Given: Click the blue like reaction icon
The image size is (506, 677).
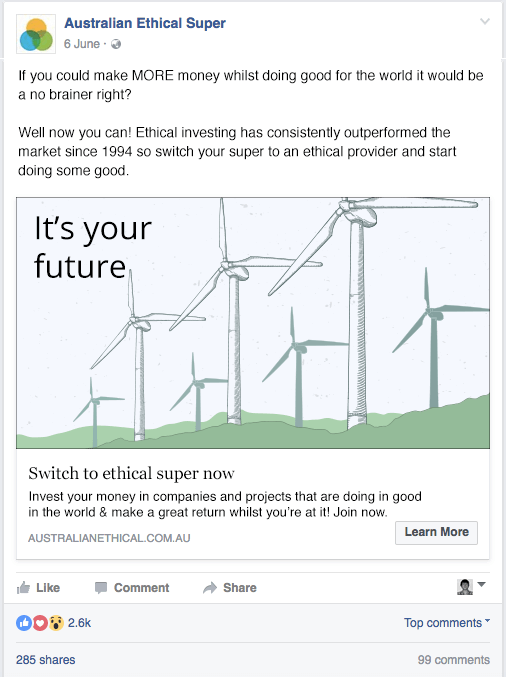Looking at the screenshot, I should coord(24,623).
